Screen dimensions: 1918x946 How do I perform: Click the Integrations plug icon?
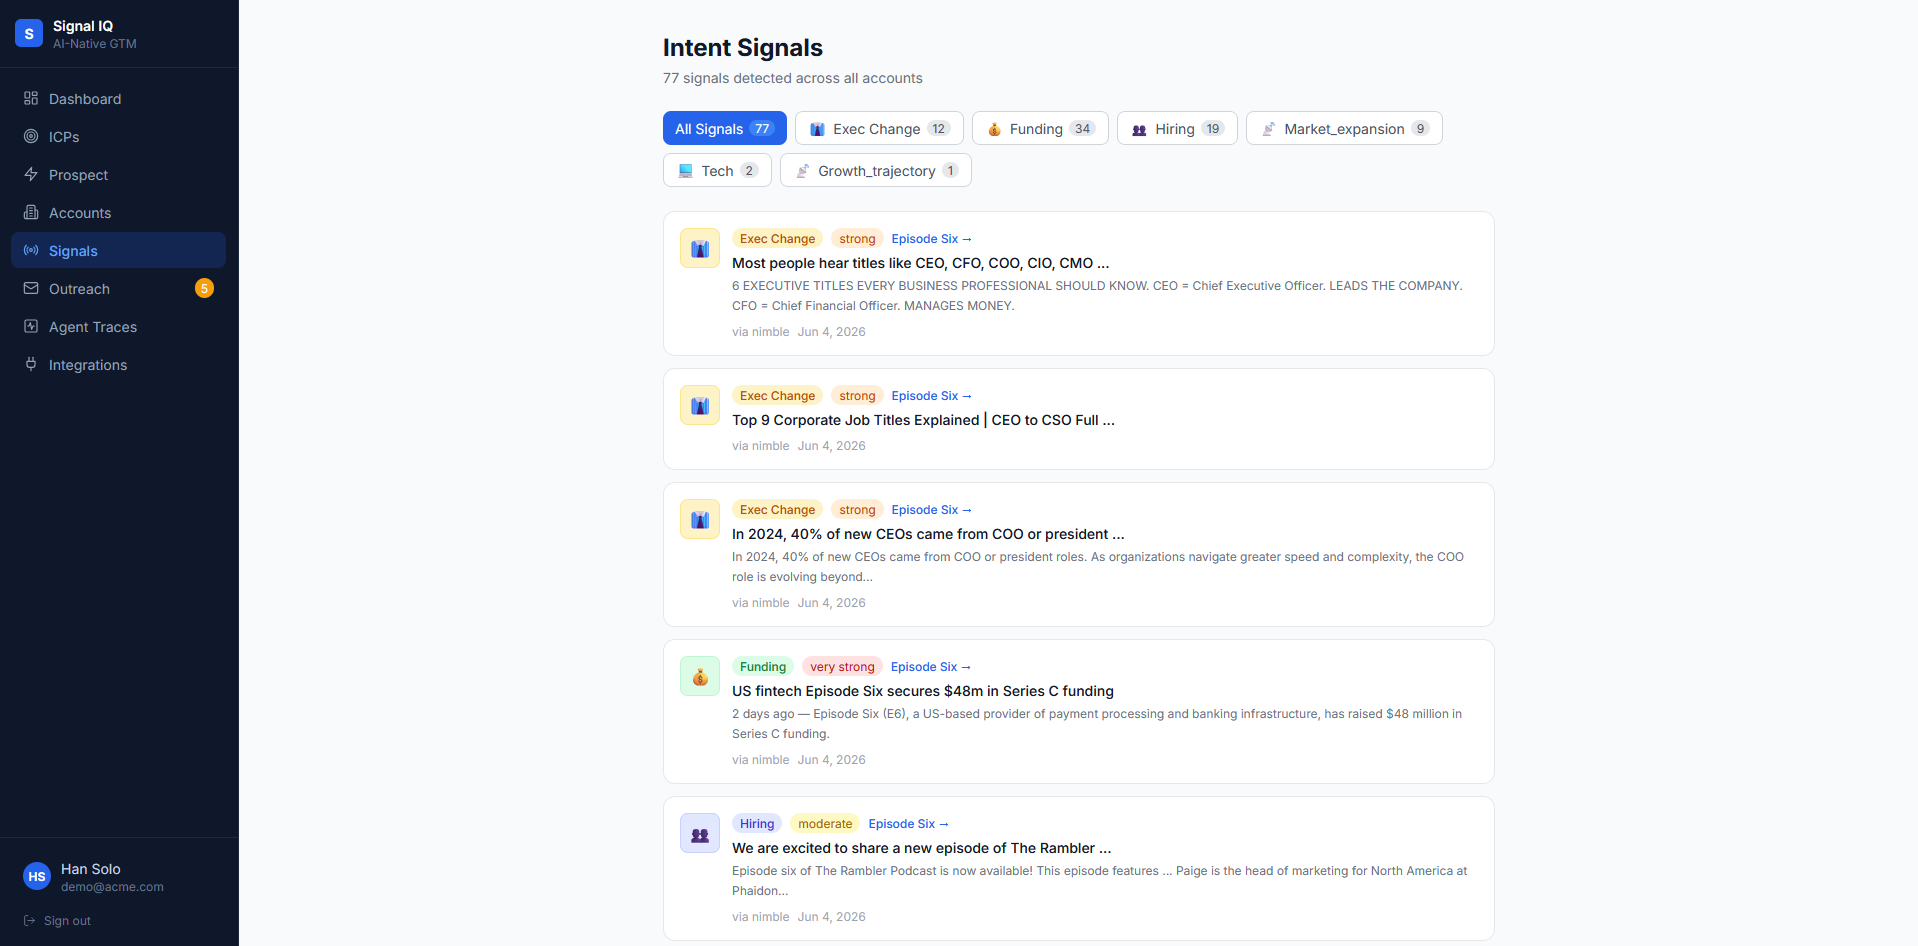coord(31,364)
